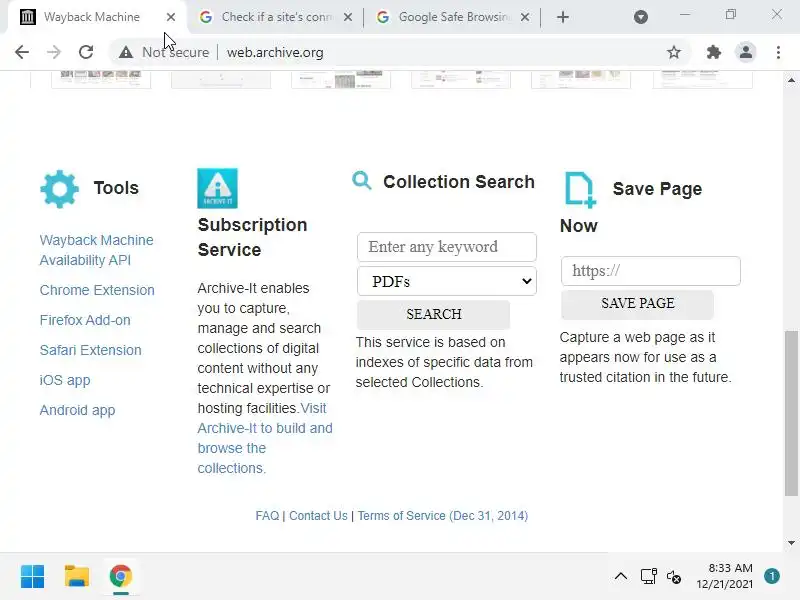Open Wayback Machine Availability API link
Screen dimensions: 800x600
(x=96, y=250)
